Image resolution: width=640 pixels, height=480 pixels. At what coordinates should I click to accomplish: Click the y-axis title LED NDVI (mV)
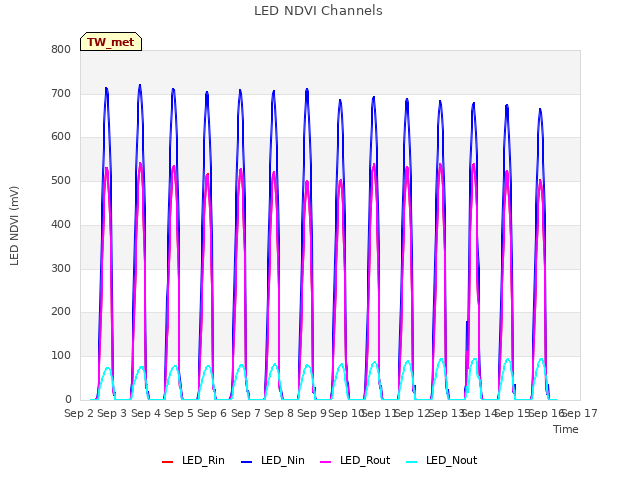[x=14, y=226]
